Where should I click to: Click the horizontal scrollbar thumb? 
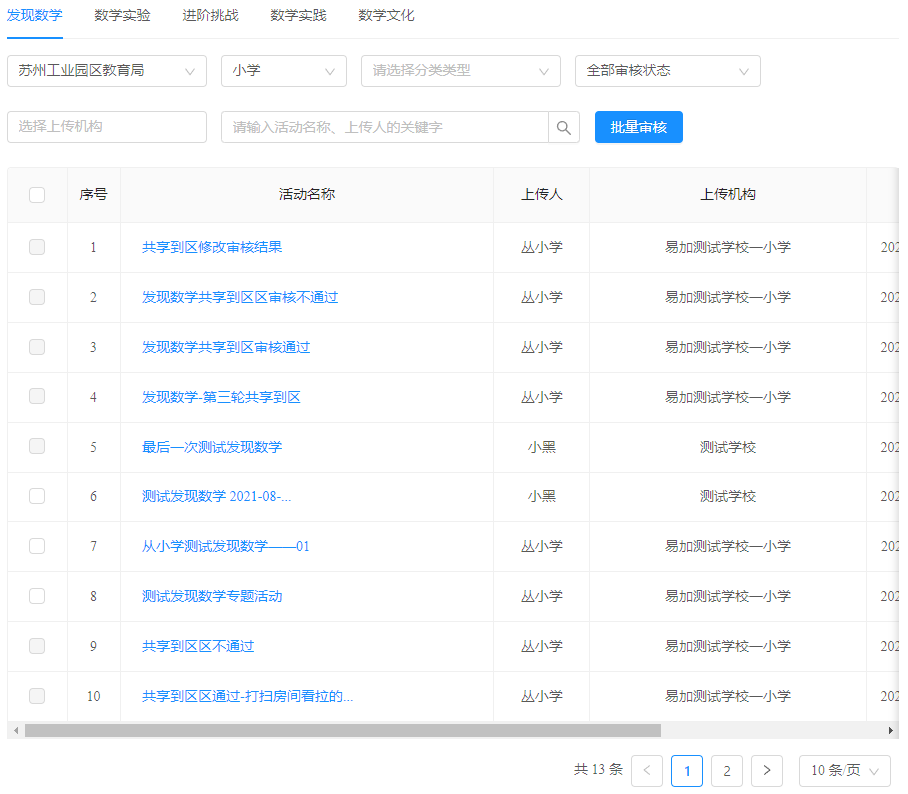click(343, 730)
